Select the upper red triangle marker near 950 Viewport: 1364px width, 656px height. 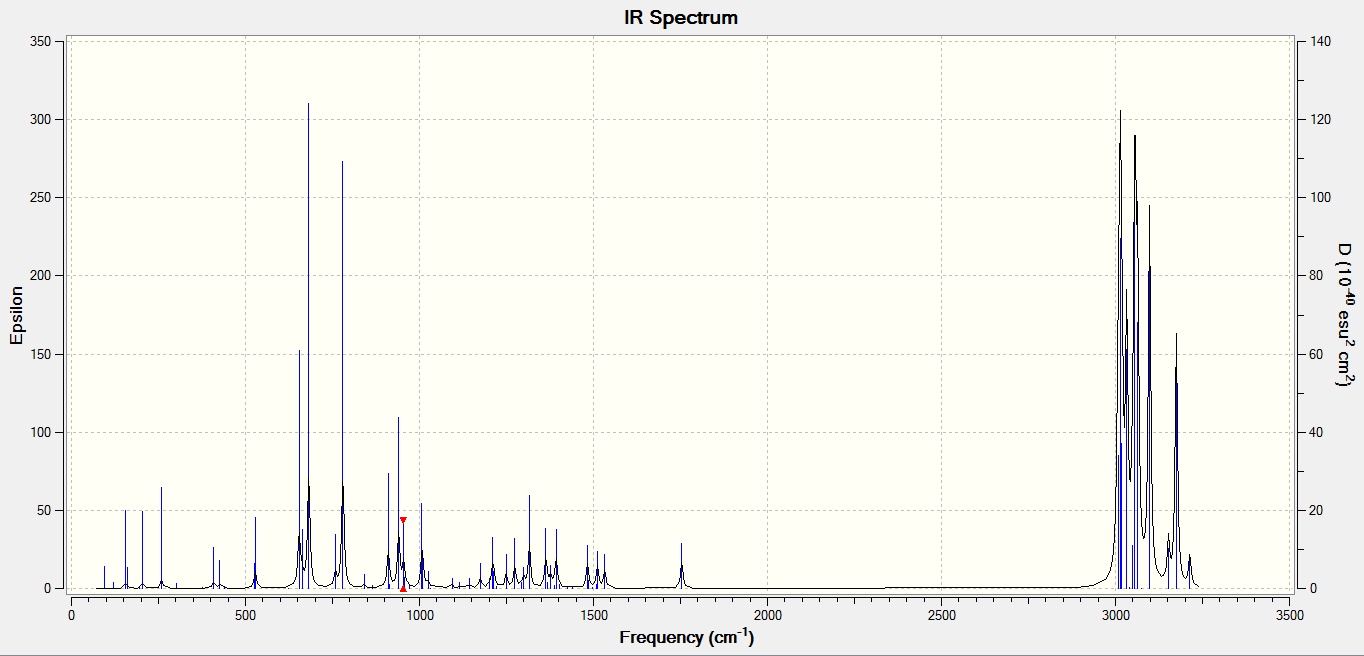pyautogui.click(x=403, y=520)
